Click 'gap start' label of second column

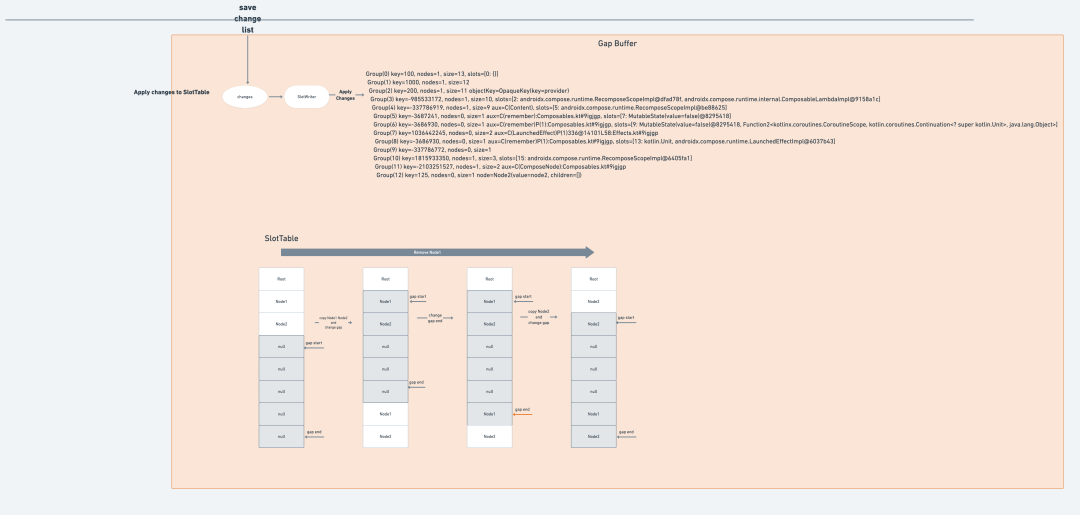(418, 296)
